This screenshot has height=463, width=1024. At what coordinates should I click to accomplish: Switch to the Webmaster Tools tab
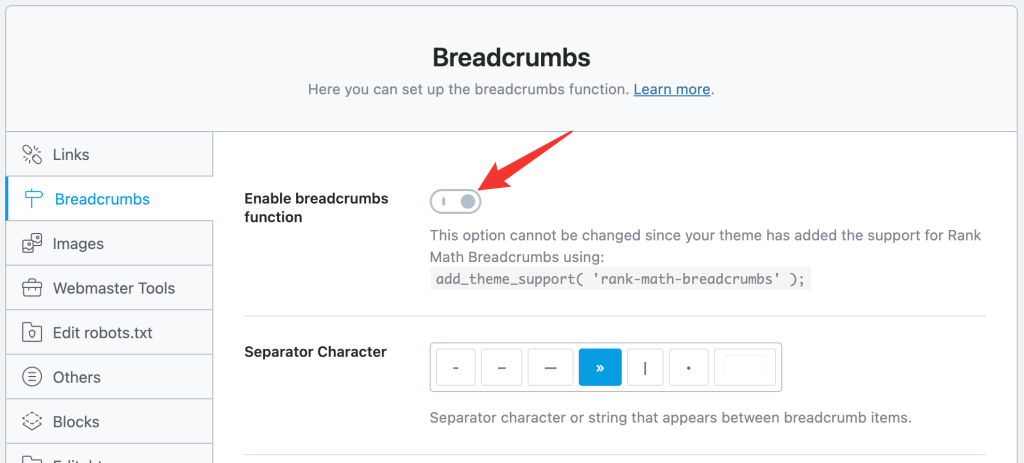(114, 288)
